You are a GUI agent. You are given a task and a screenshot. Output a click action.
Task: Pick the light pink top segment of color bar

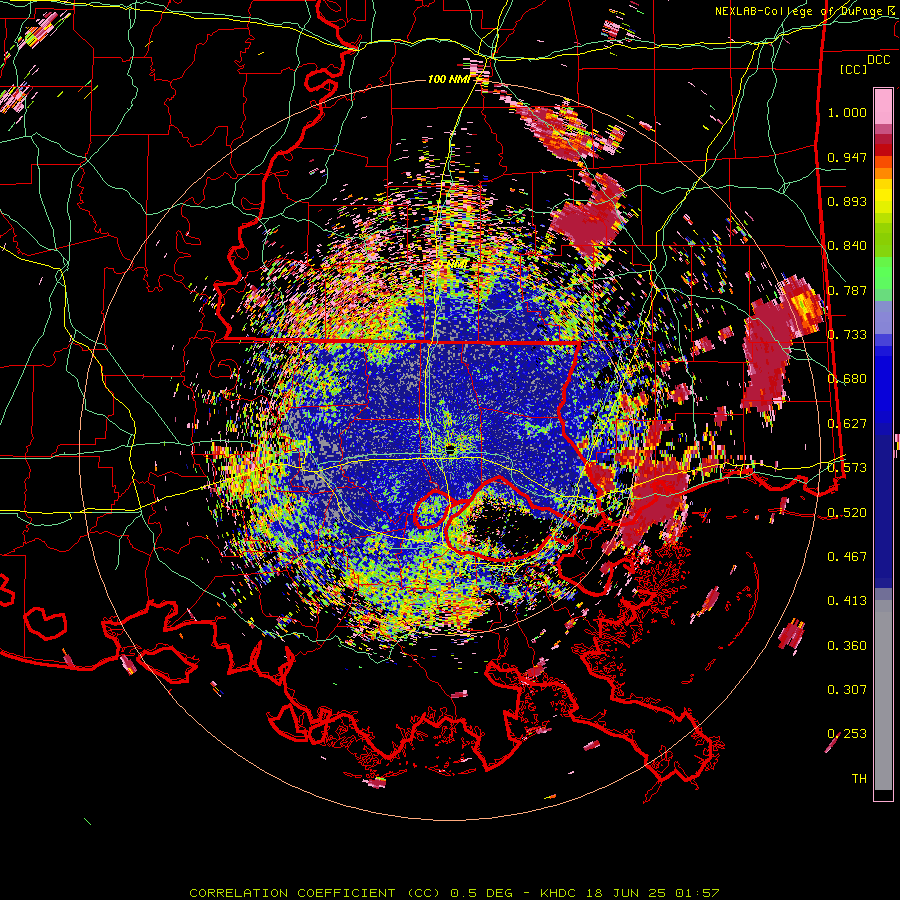(883, 106)
